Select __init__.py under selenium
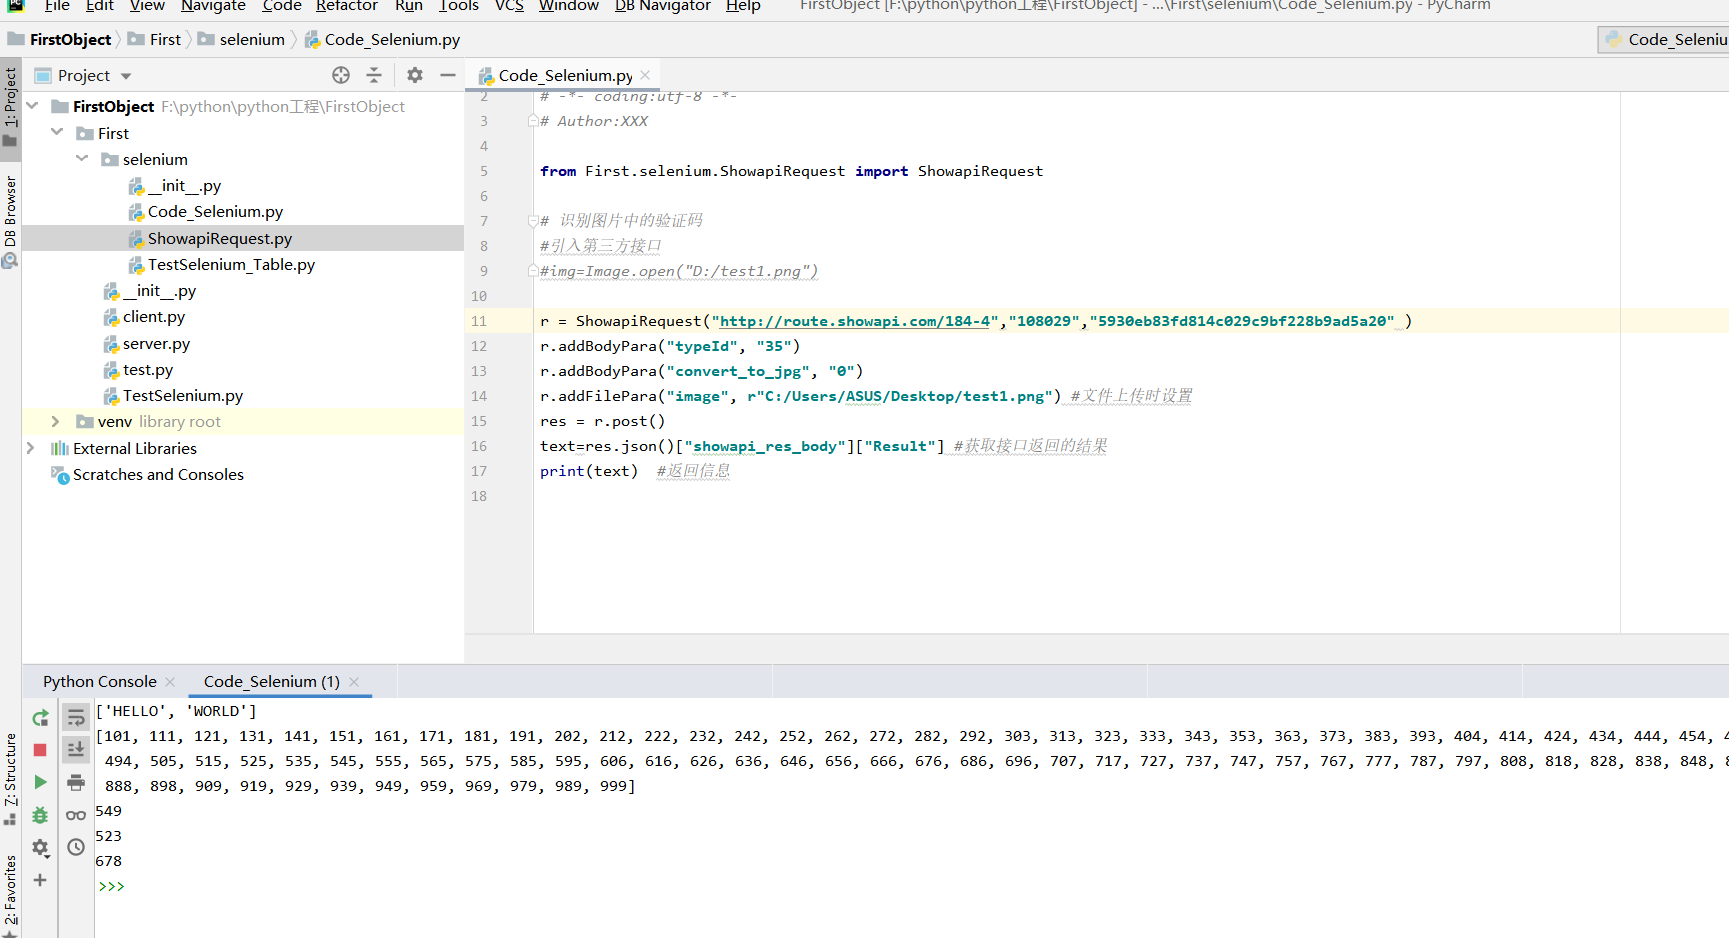The height and width of the screenshot is (938, 1729). click(185, 186)
